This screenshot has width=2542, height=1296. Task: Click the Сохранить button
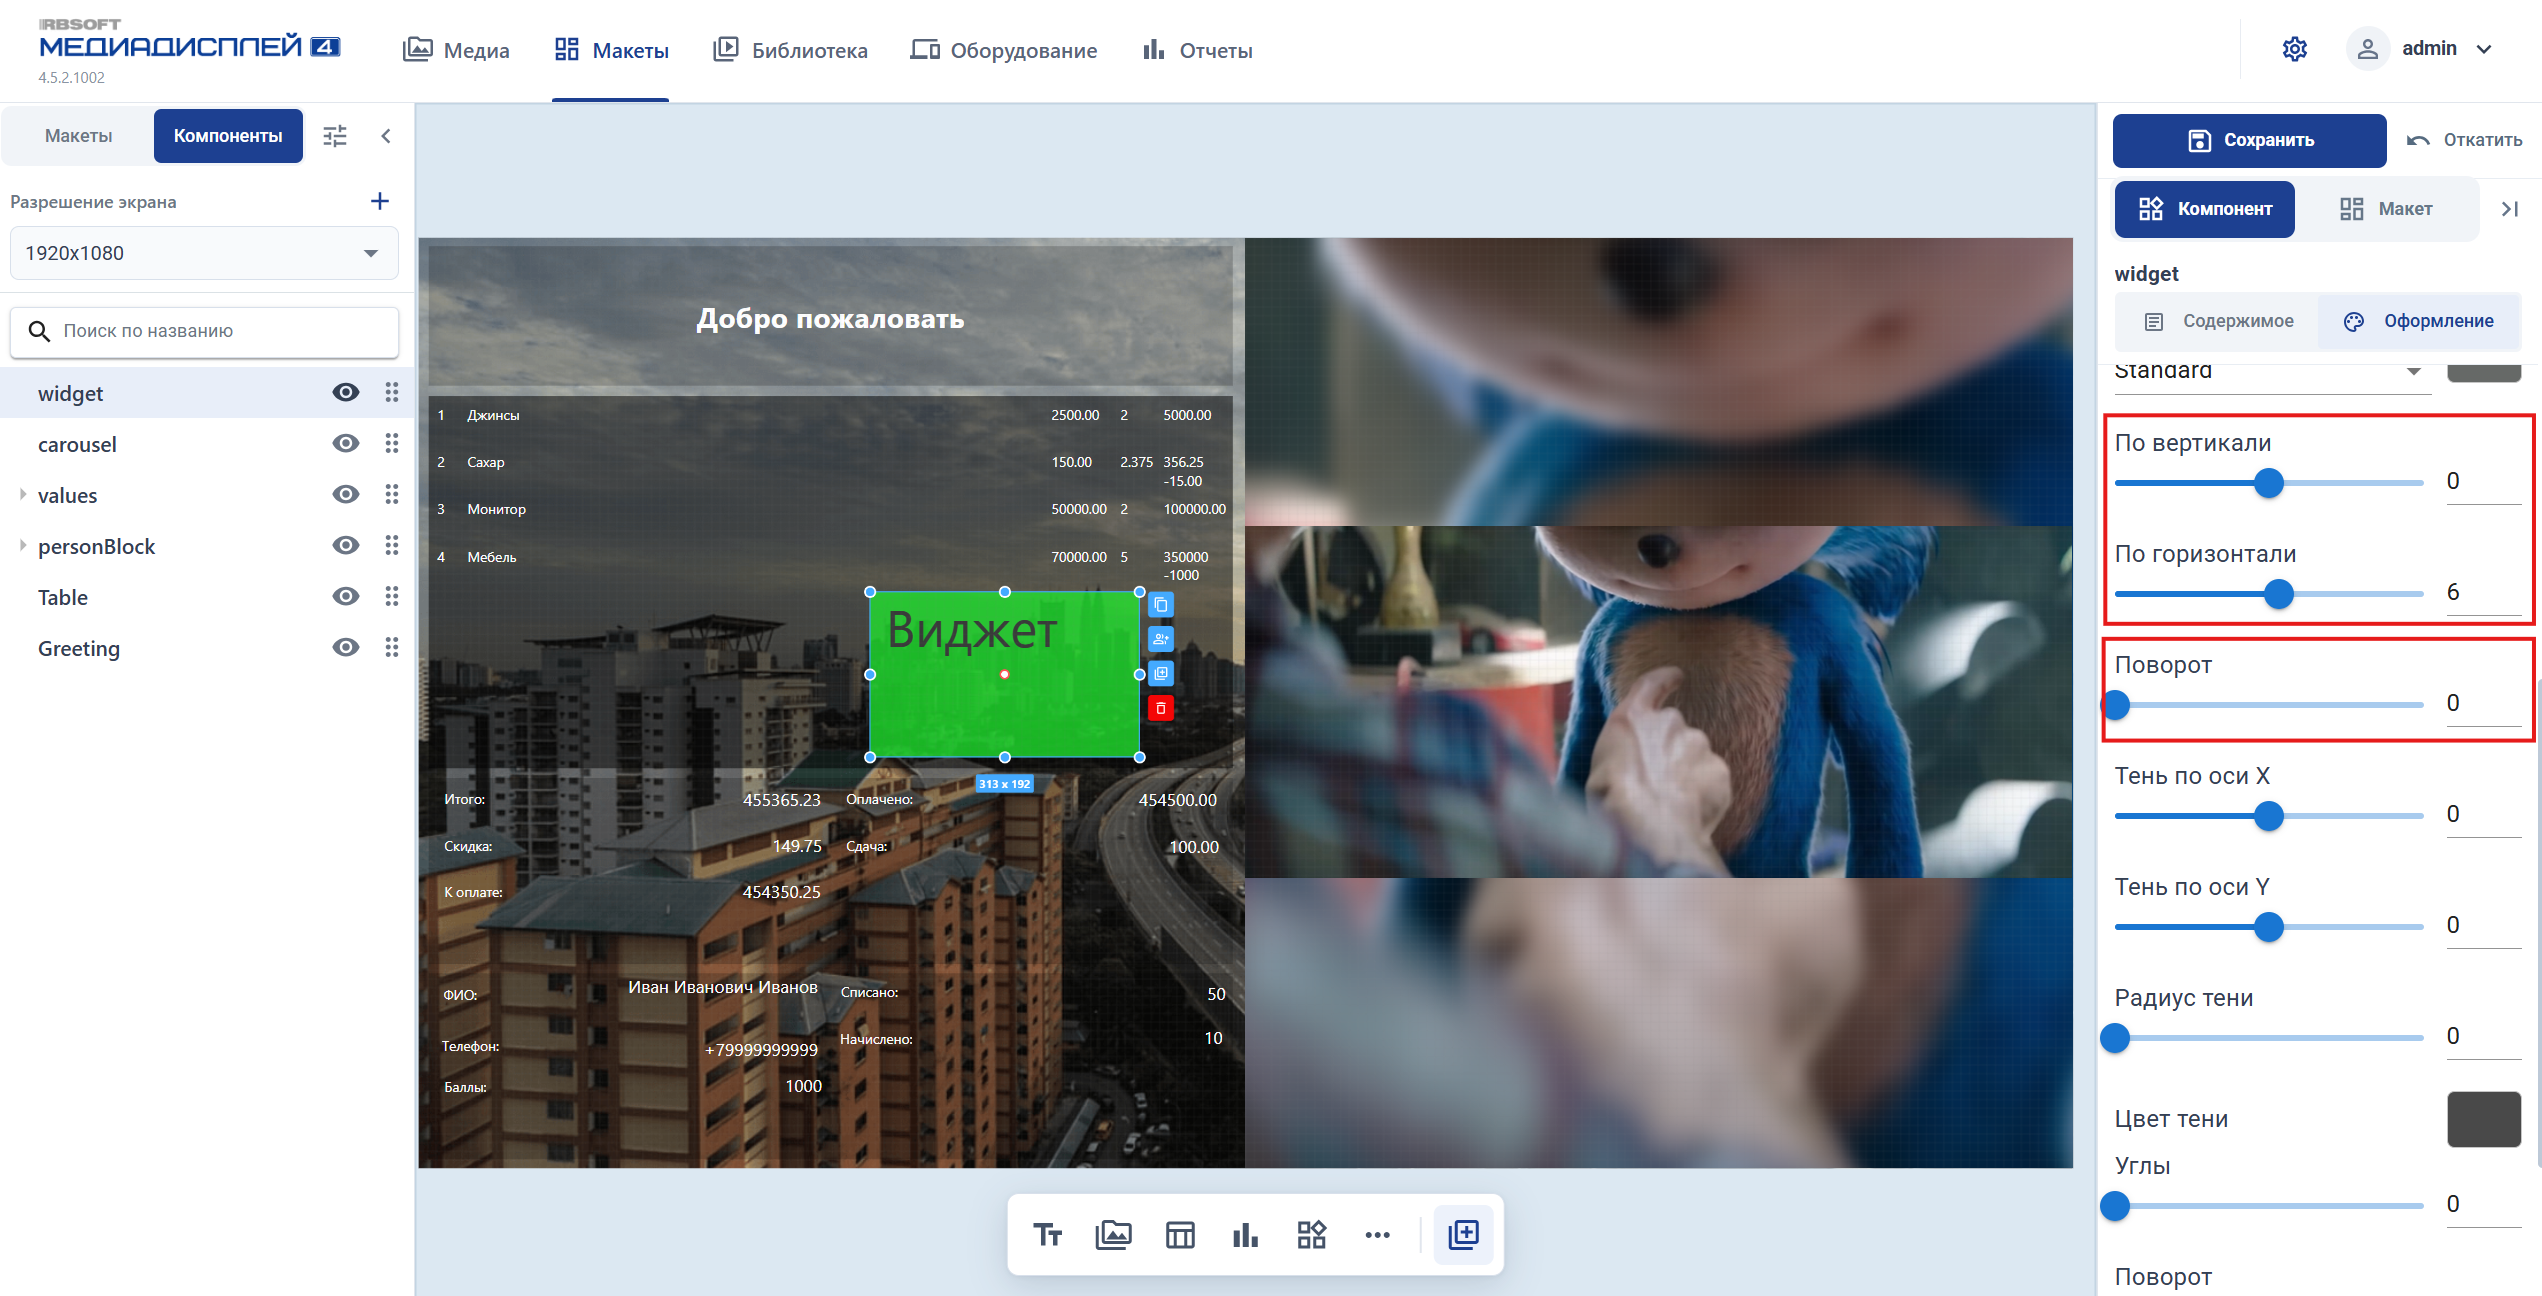(x=2249, y=140)
